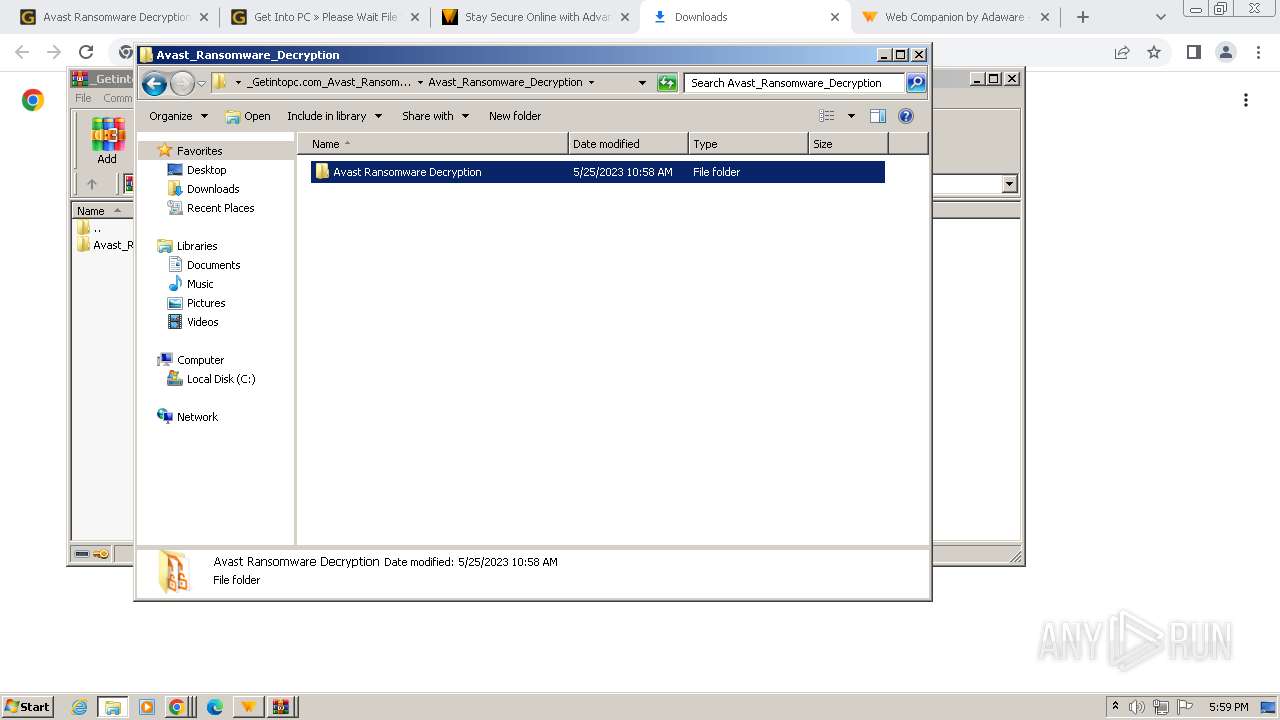The image size is (1280, 720).
Task: Click the Open button in the Explorer toolbar
Action: [x=248, y=116]
